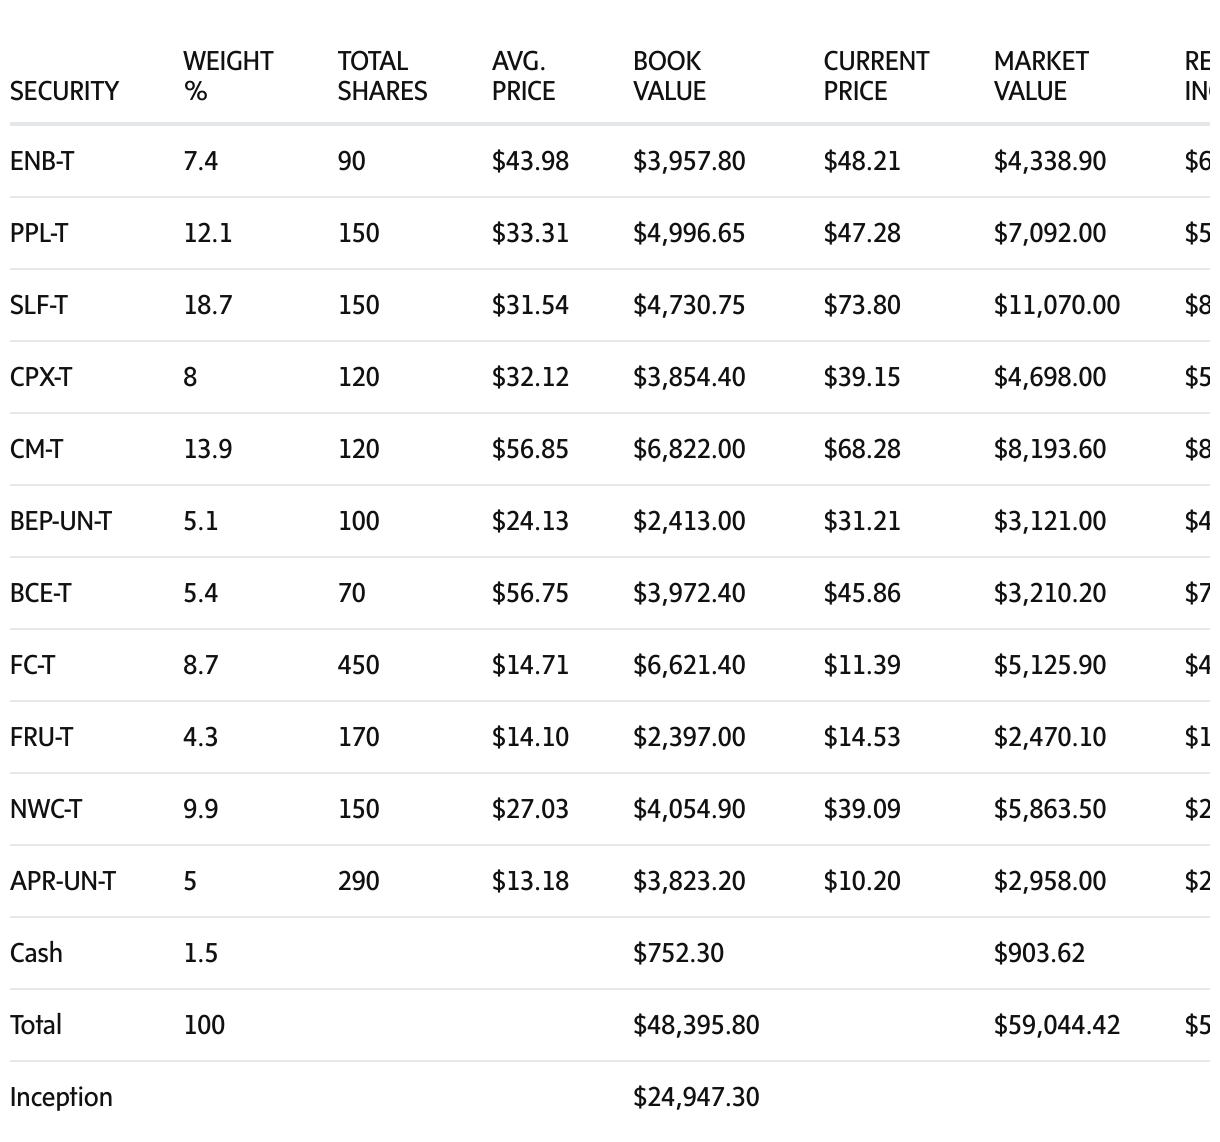1220x1142 pixels.
Task: Click the WEIGHT % column header
Action: (x=228, y=76)
